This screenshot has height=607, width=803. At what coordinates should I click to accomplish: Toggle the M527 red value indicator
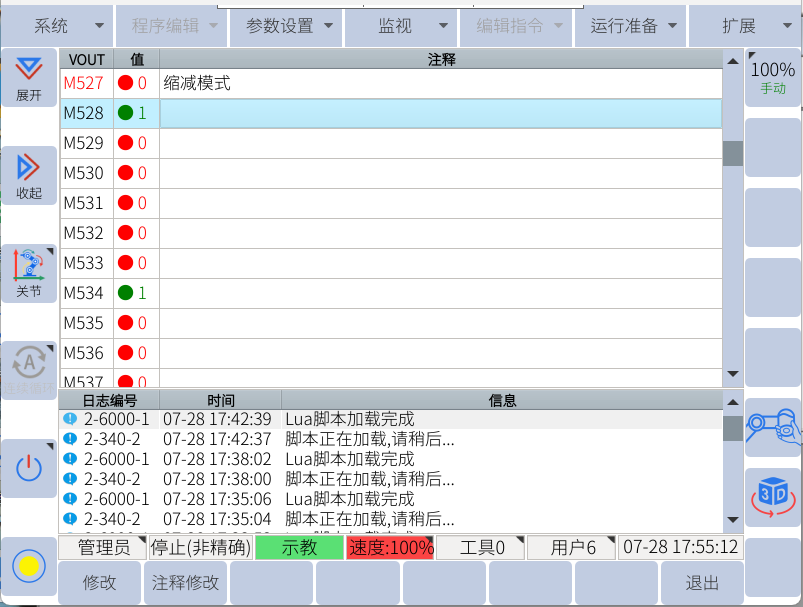point(126,83)
